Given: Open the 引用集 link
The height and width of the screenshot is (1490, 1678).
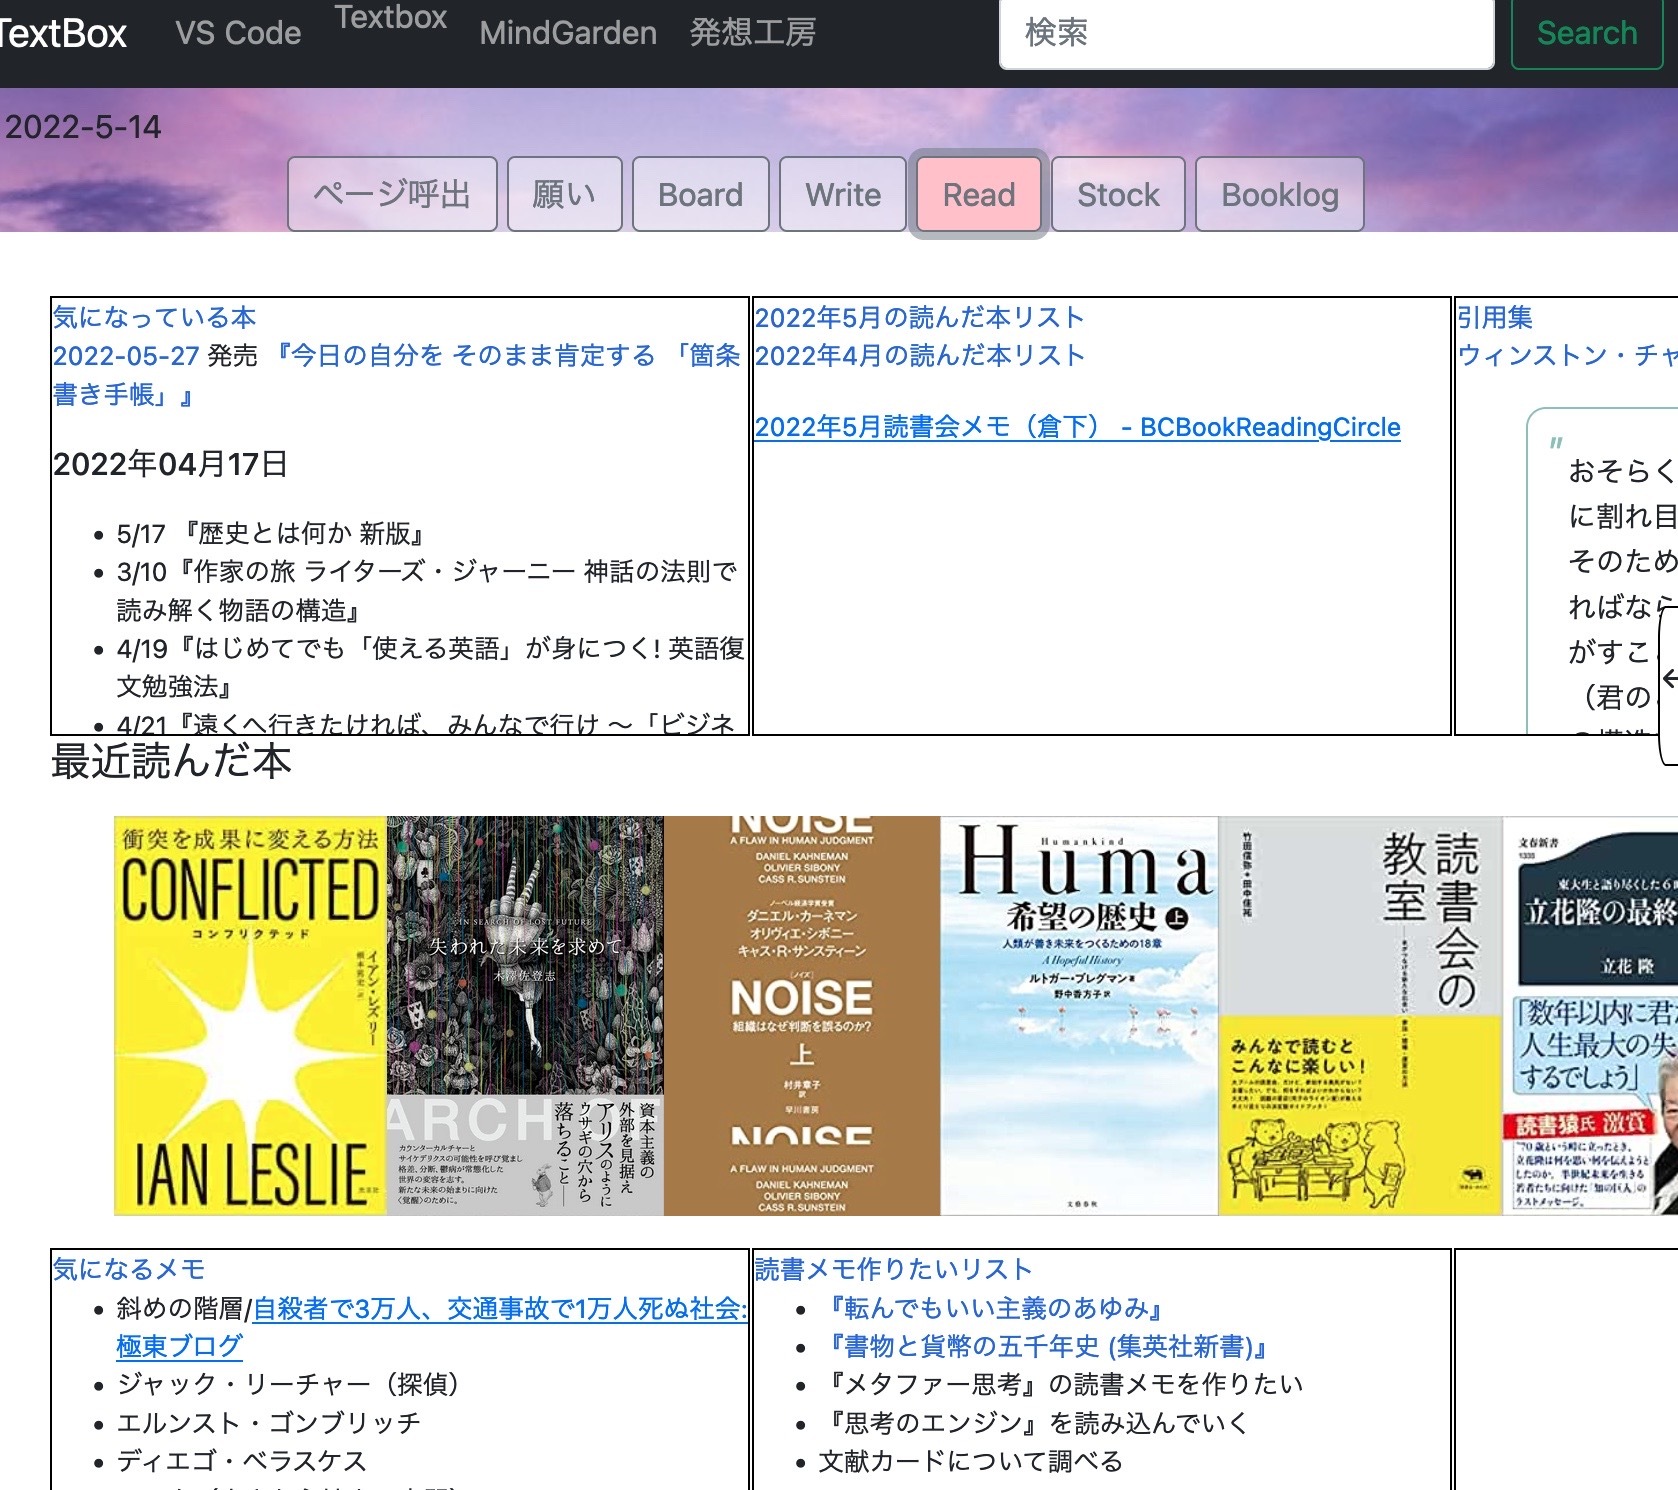Looking at the screenshot, I should [1494, 317].
